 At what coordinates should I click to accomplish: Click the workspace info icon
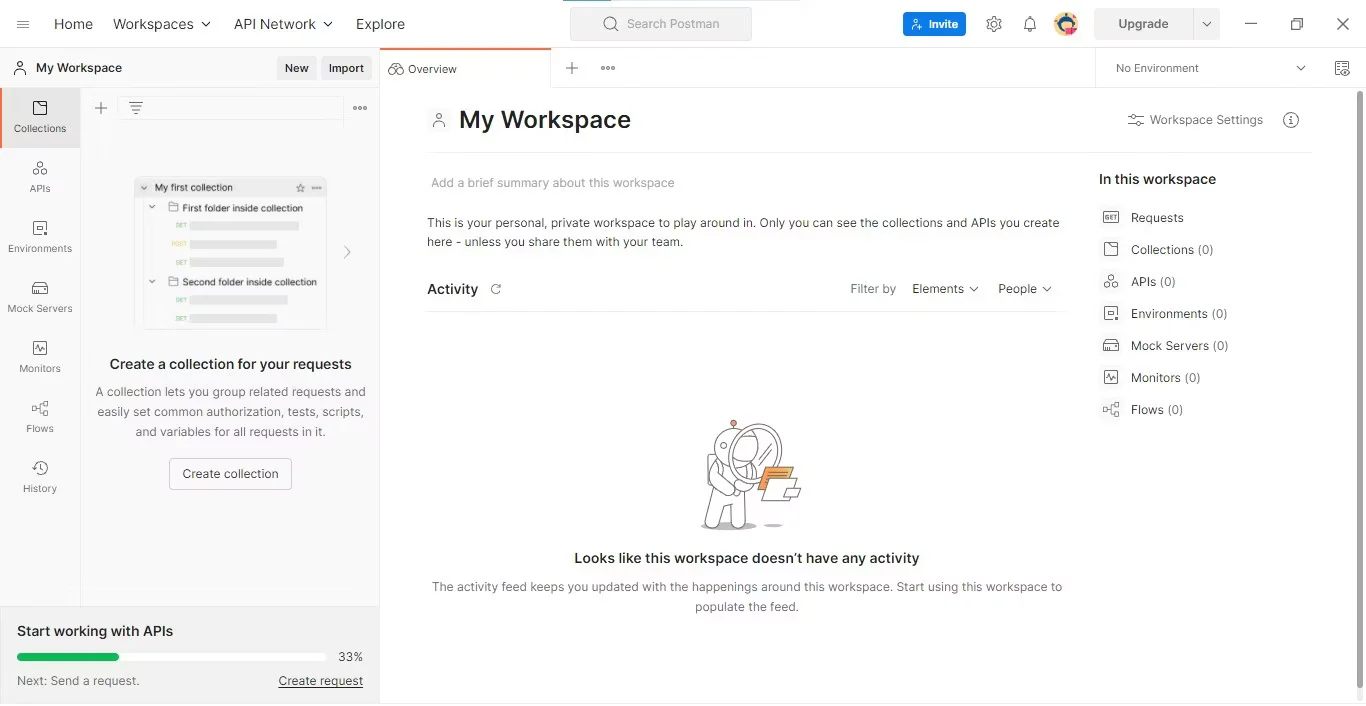tap(1291, 120)
